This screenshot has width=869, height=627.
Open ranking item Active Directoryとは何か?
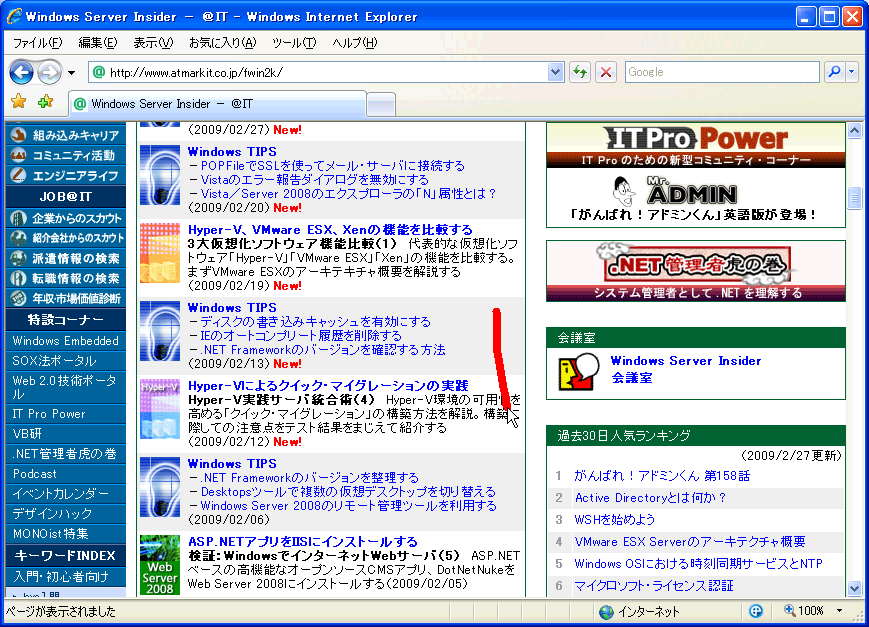point(650,498)
